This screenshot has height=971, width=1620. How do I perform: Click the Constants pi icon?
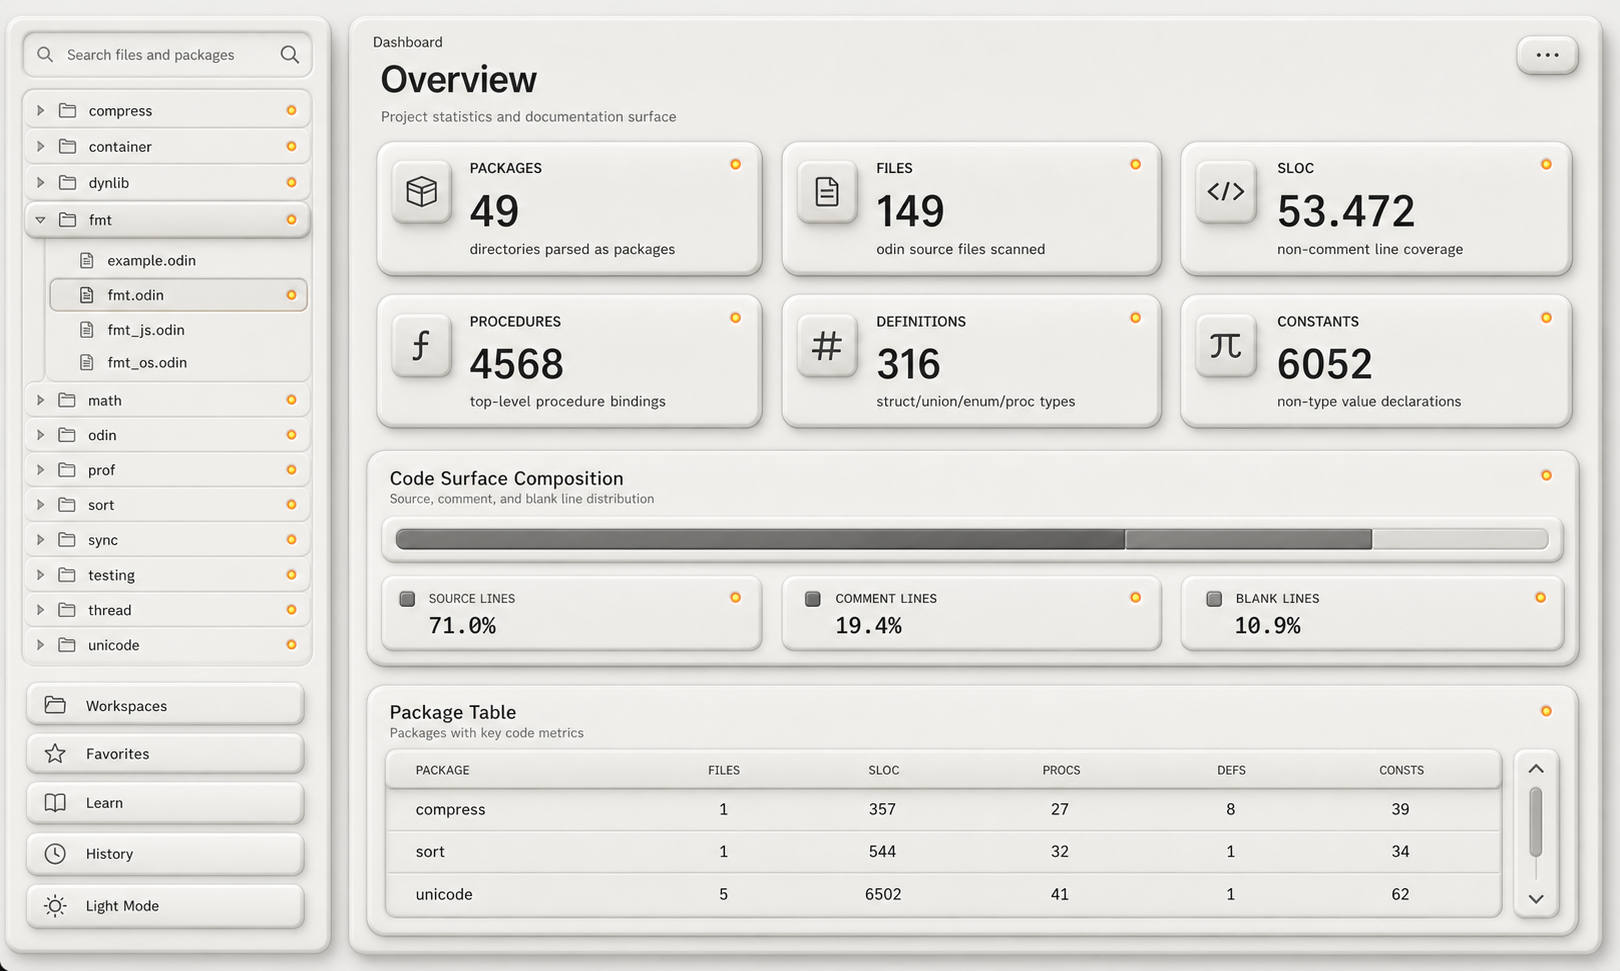[1226, 346]
